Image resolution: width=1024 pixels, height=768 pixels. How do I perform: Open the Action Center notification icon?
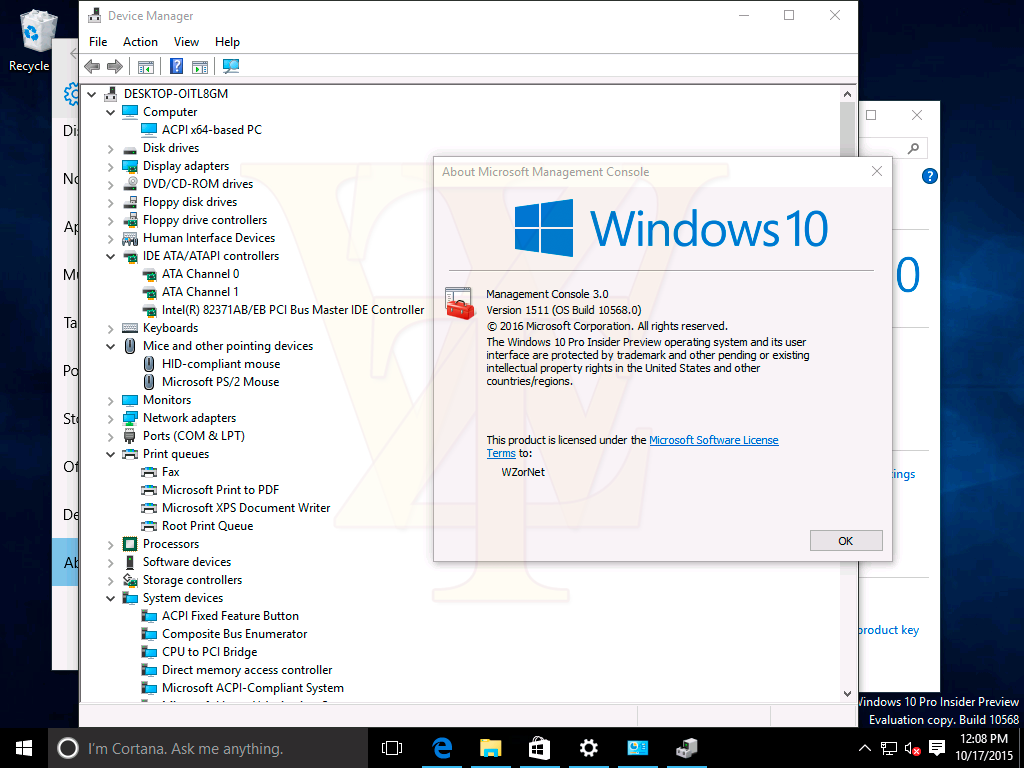point(937,748)
